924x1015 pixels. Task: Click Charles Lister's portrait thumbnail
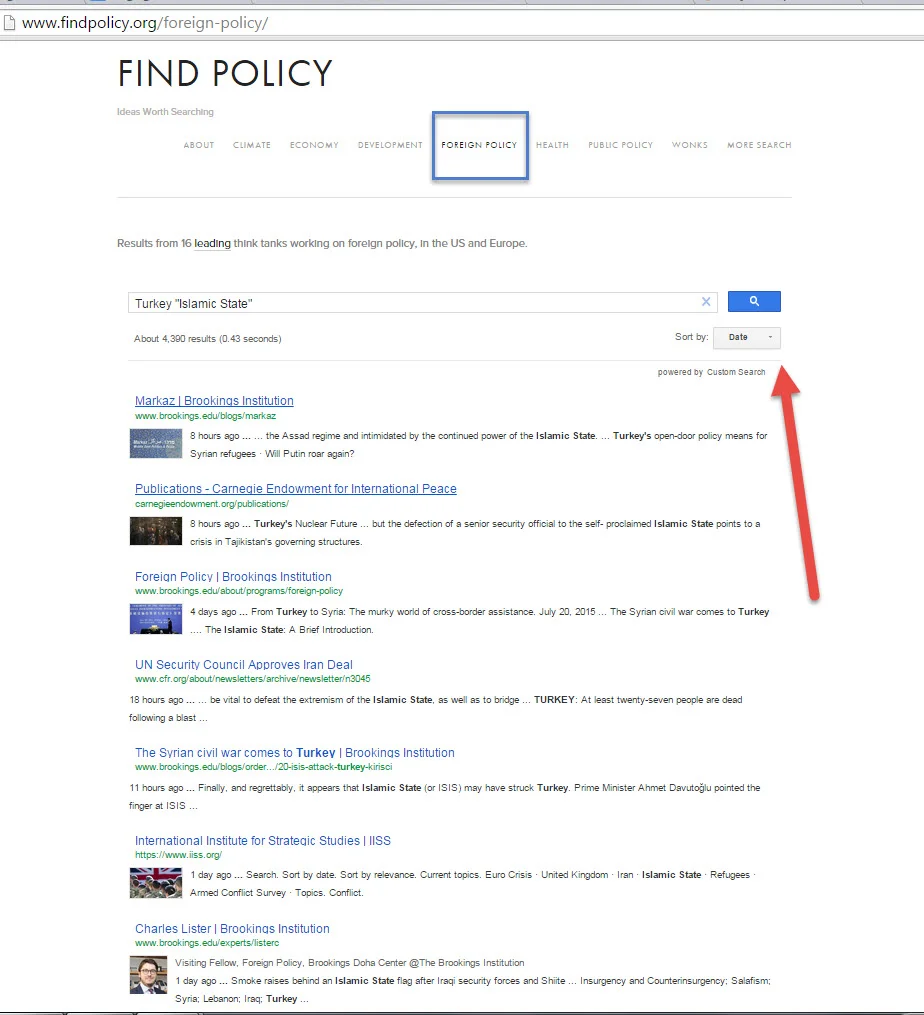coord(148,975)
